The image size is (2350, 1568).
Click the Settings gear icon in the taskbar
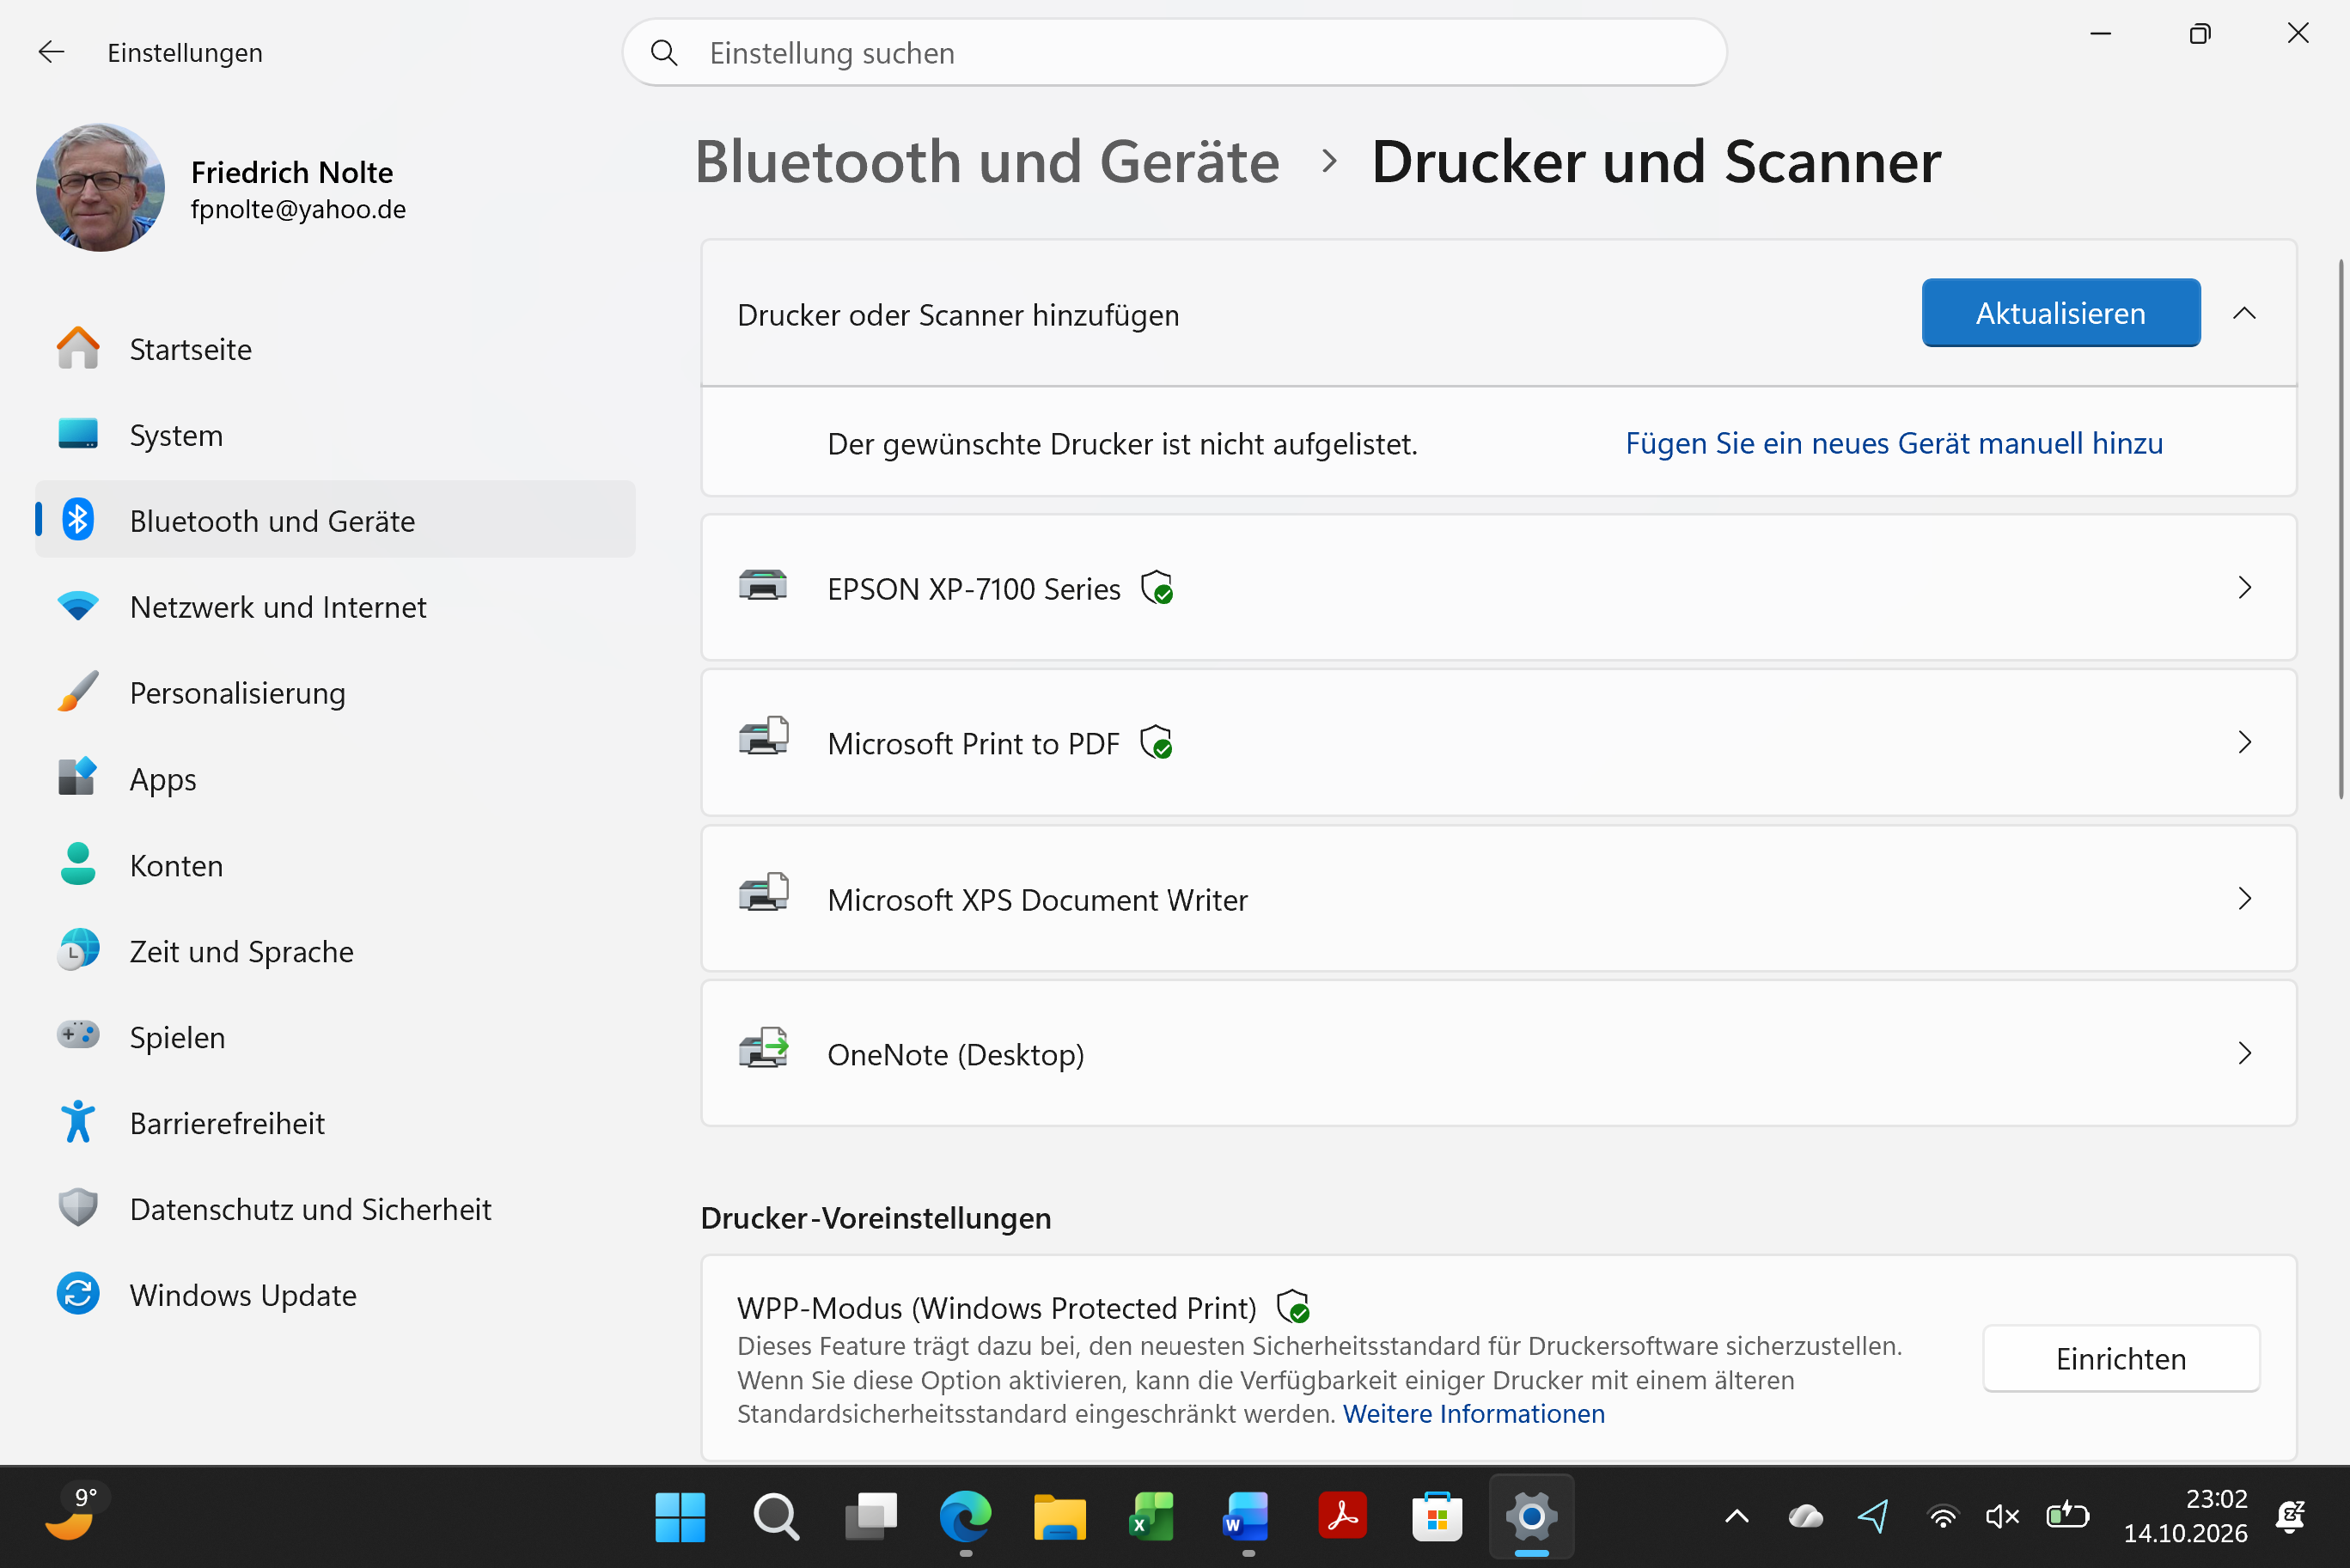pyautogui.click(x=1531, y=1517)
